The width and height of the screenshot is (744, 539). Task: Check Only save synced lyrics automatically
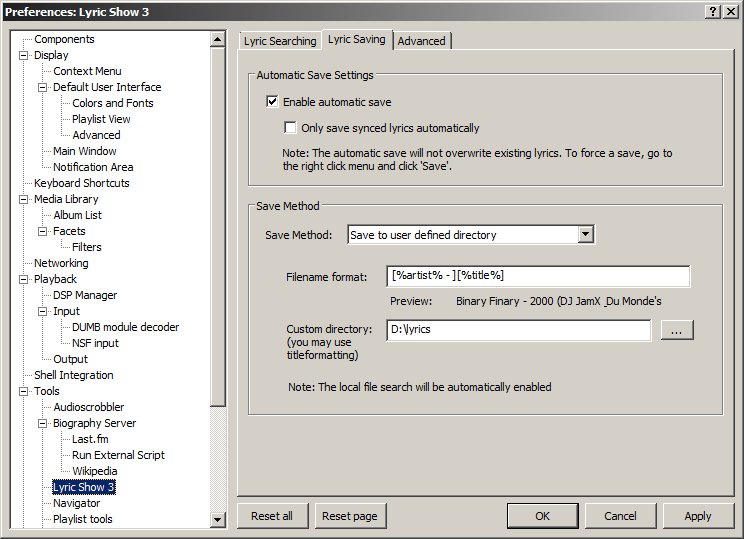click(291, 128)
